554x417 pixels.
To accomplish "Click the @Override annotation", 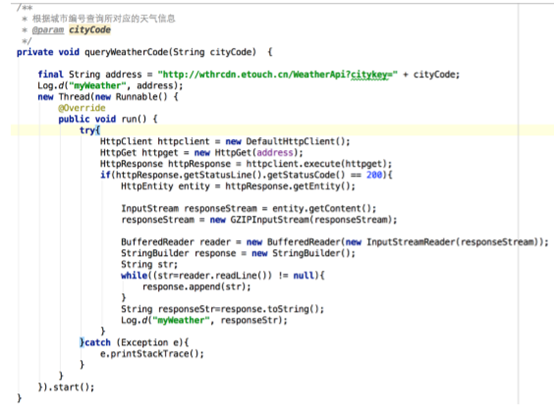I will point(82,108).
